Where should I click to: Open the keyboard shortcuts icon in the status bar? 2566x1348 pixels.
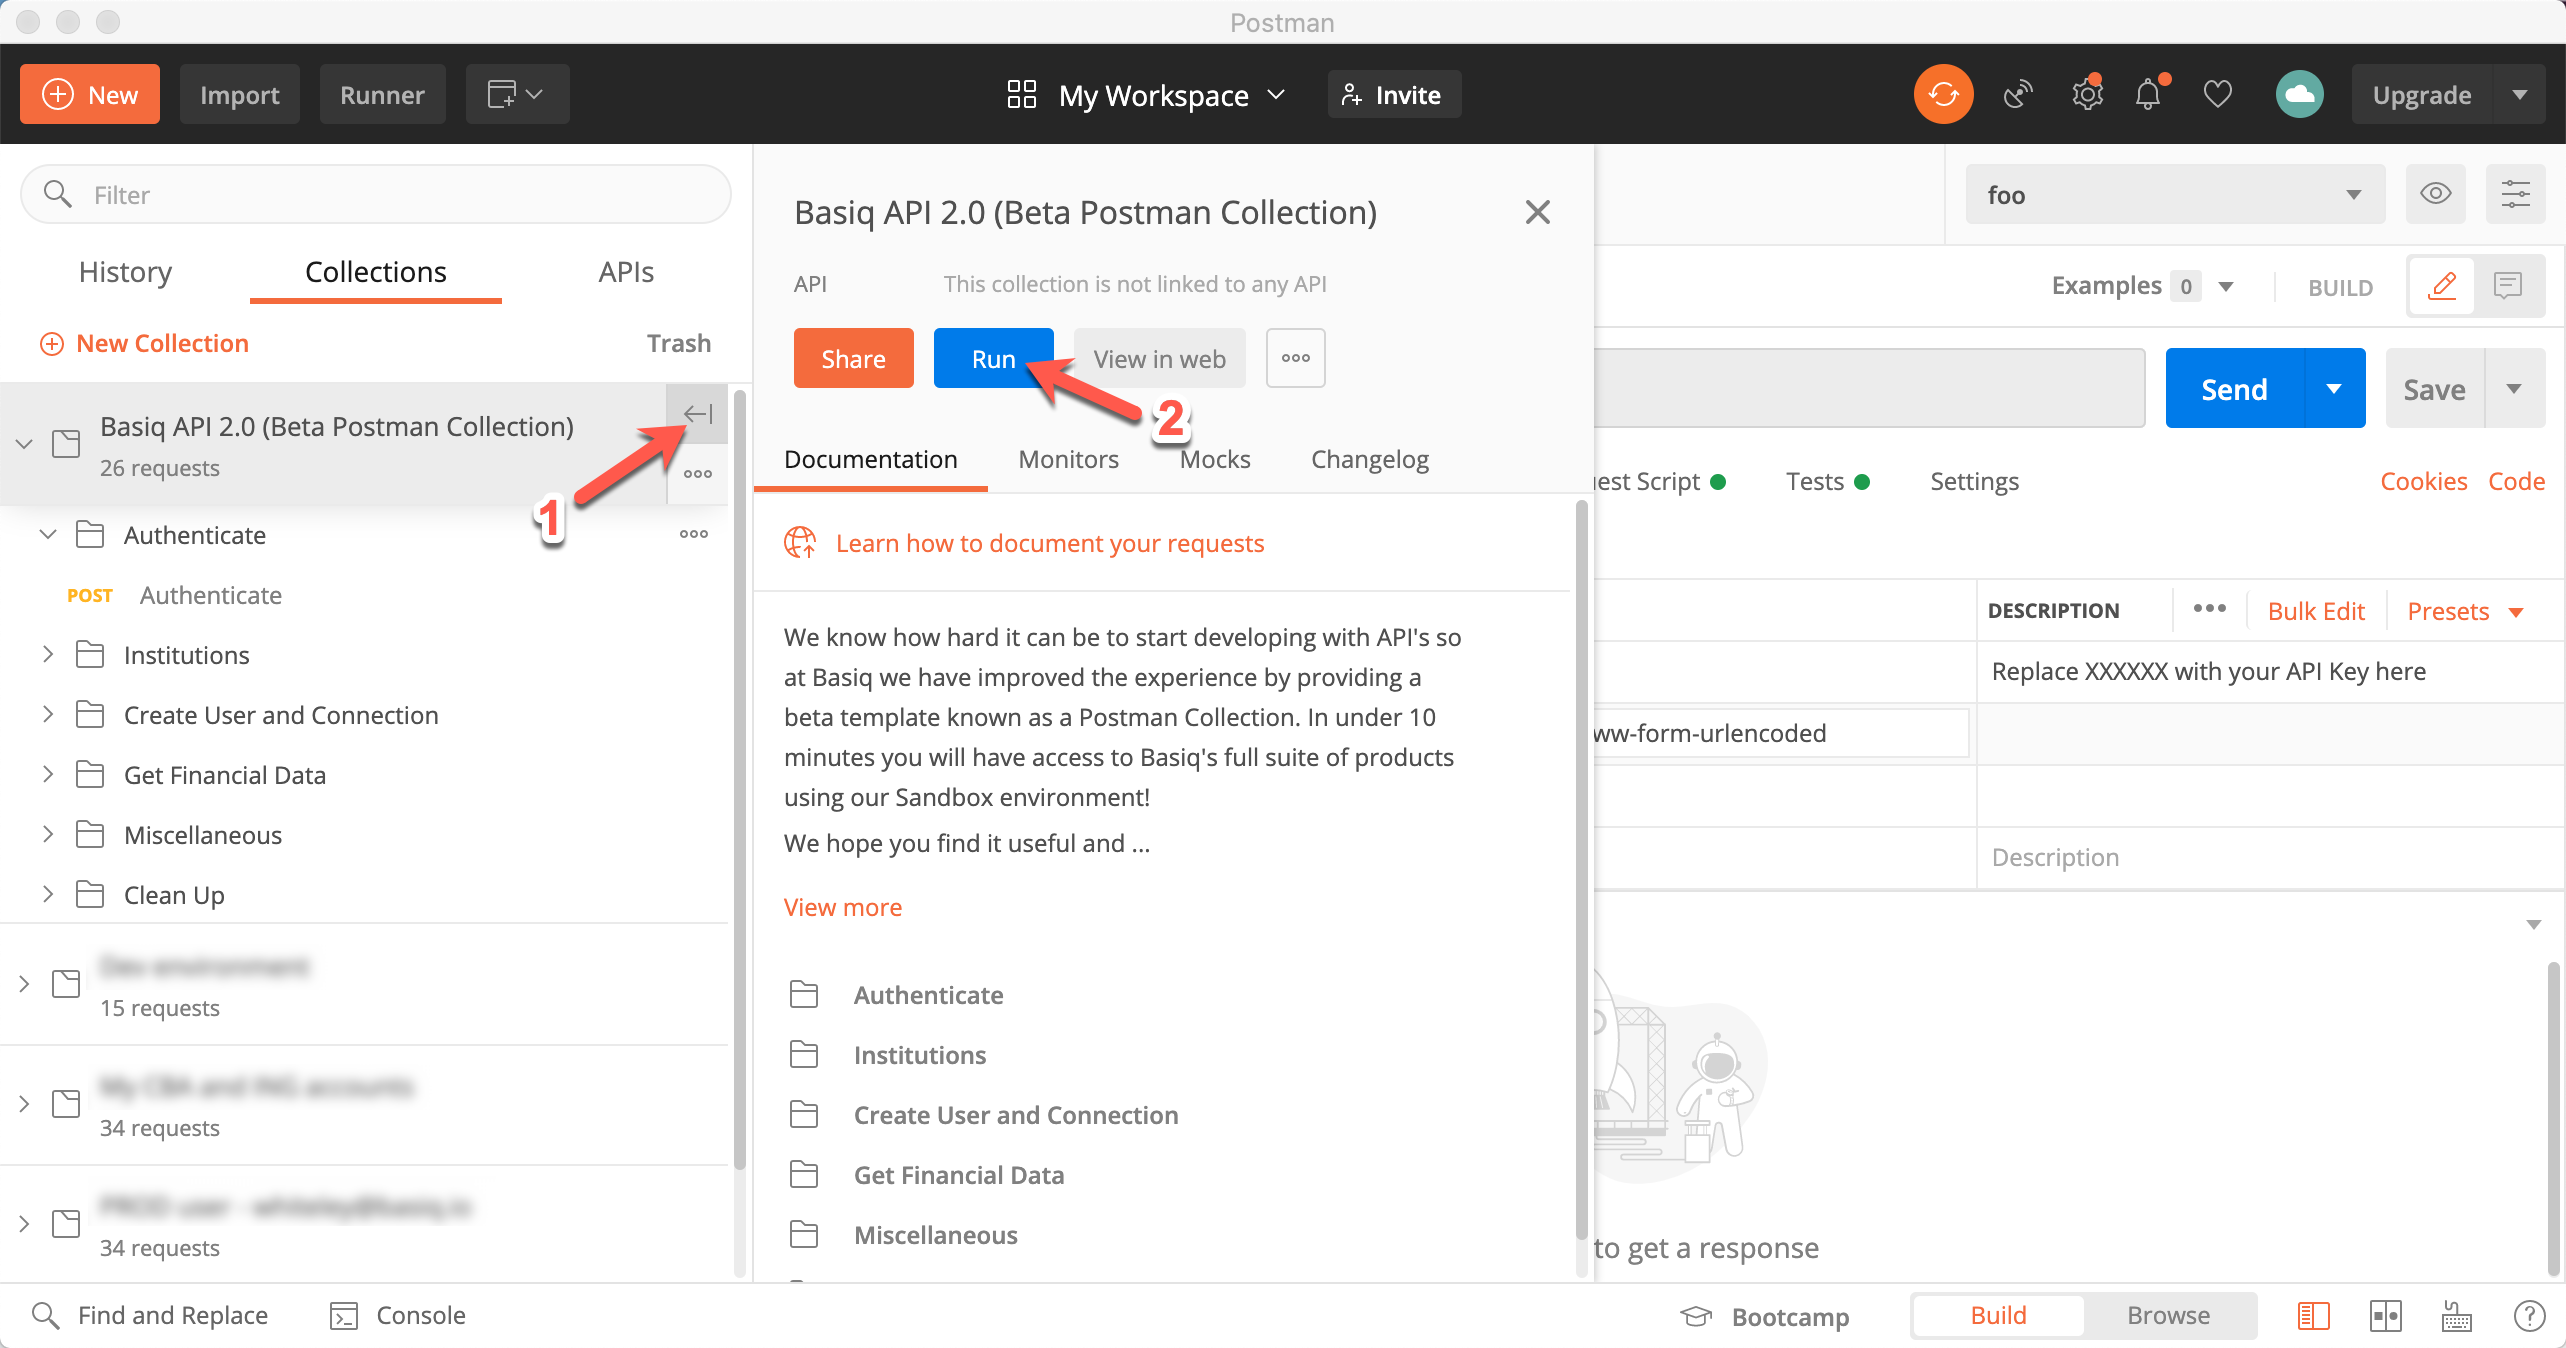[2456, 1316]
